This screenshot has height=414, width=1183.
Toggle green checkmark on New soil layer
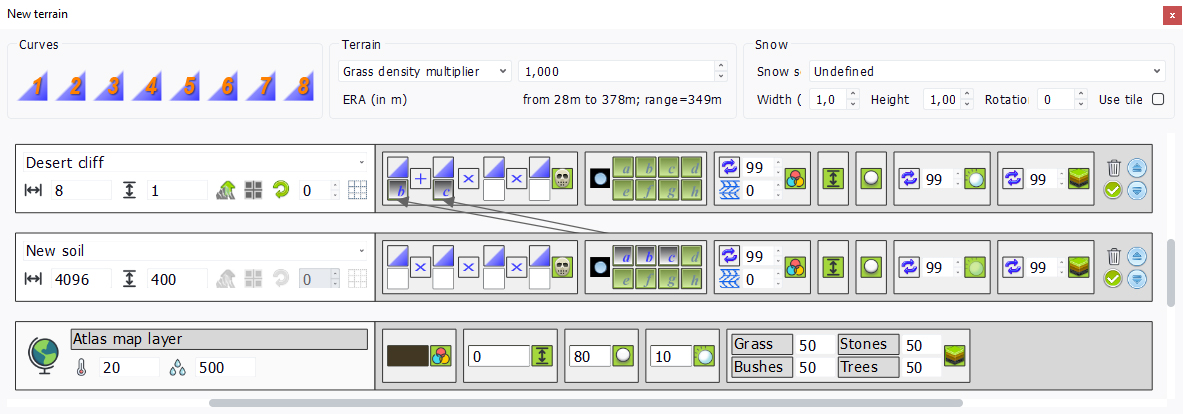[1113, 278]
